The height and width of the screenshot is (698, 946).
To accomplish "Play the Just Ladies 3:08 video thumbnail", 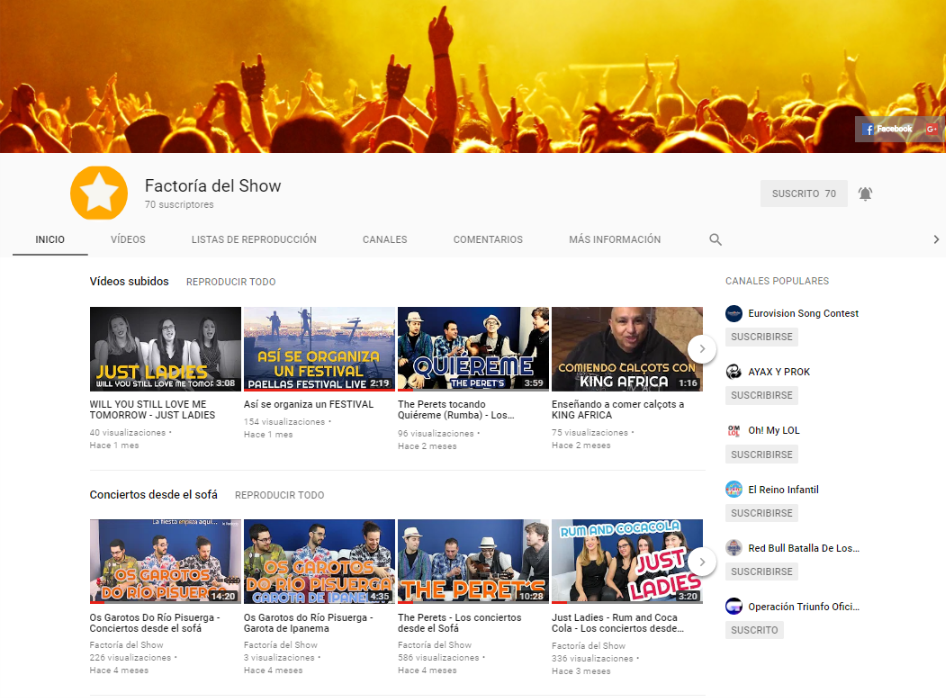I will click(x=165, y=349).
